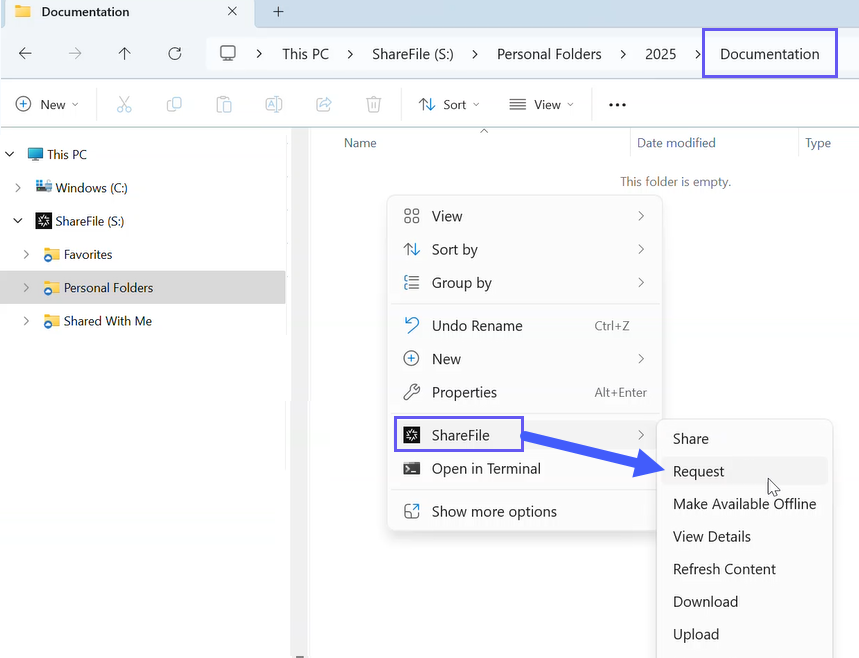This screenshot has width=859, height=658.
Task: Click the ShareFile logo icon in context menu
Action: click(x=412, y=435)
